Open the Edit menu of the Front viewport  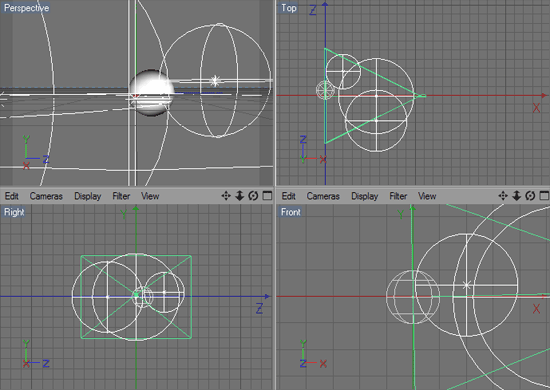(x=289, y=196)
